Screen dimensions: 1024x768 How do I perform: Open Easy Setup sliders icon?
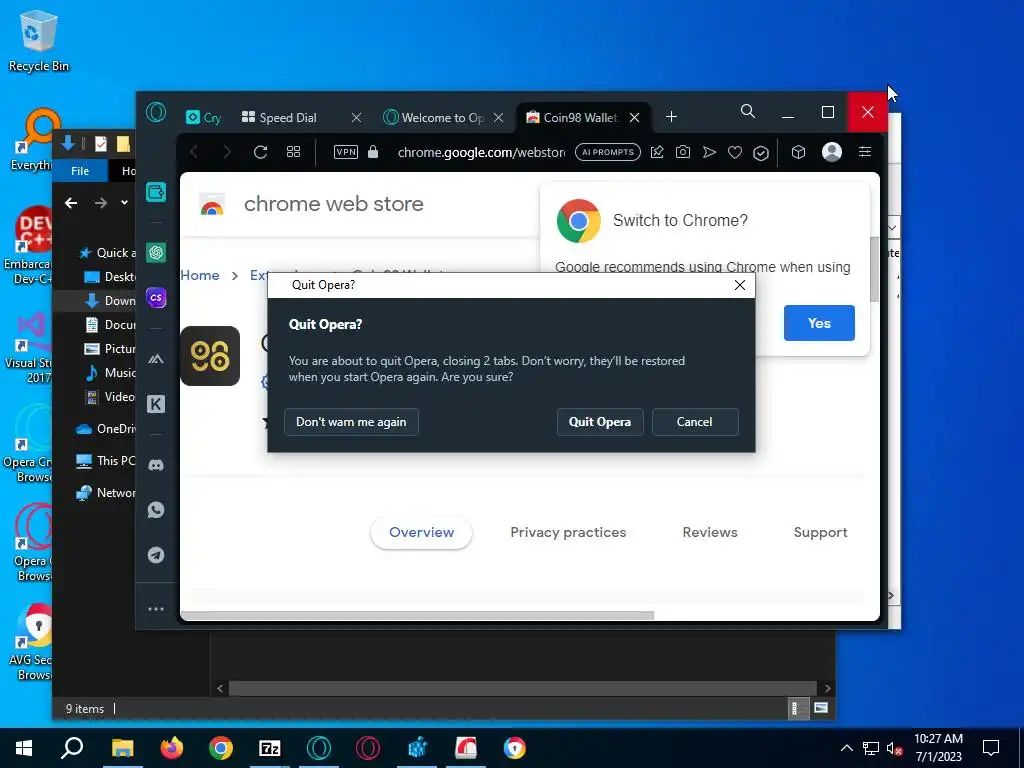click(x=865, y=152)
